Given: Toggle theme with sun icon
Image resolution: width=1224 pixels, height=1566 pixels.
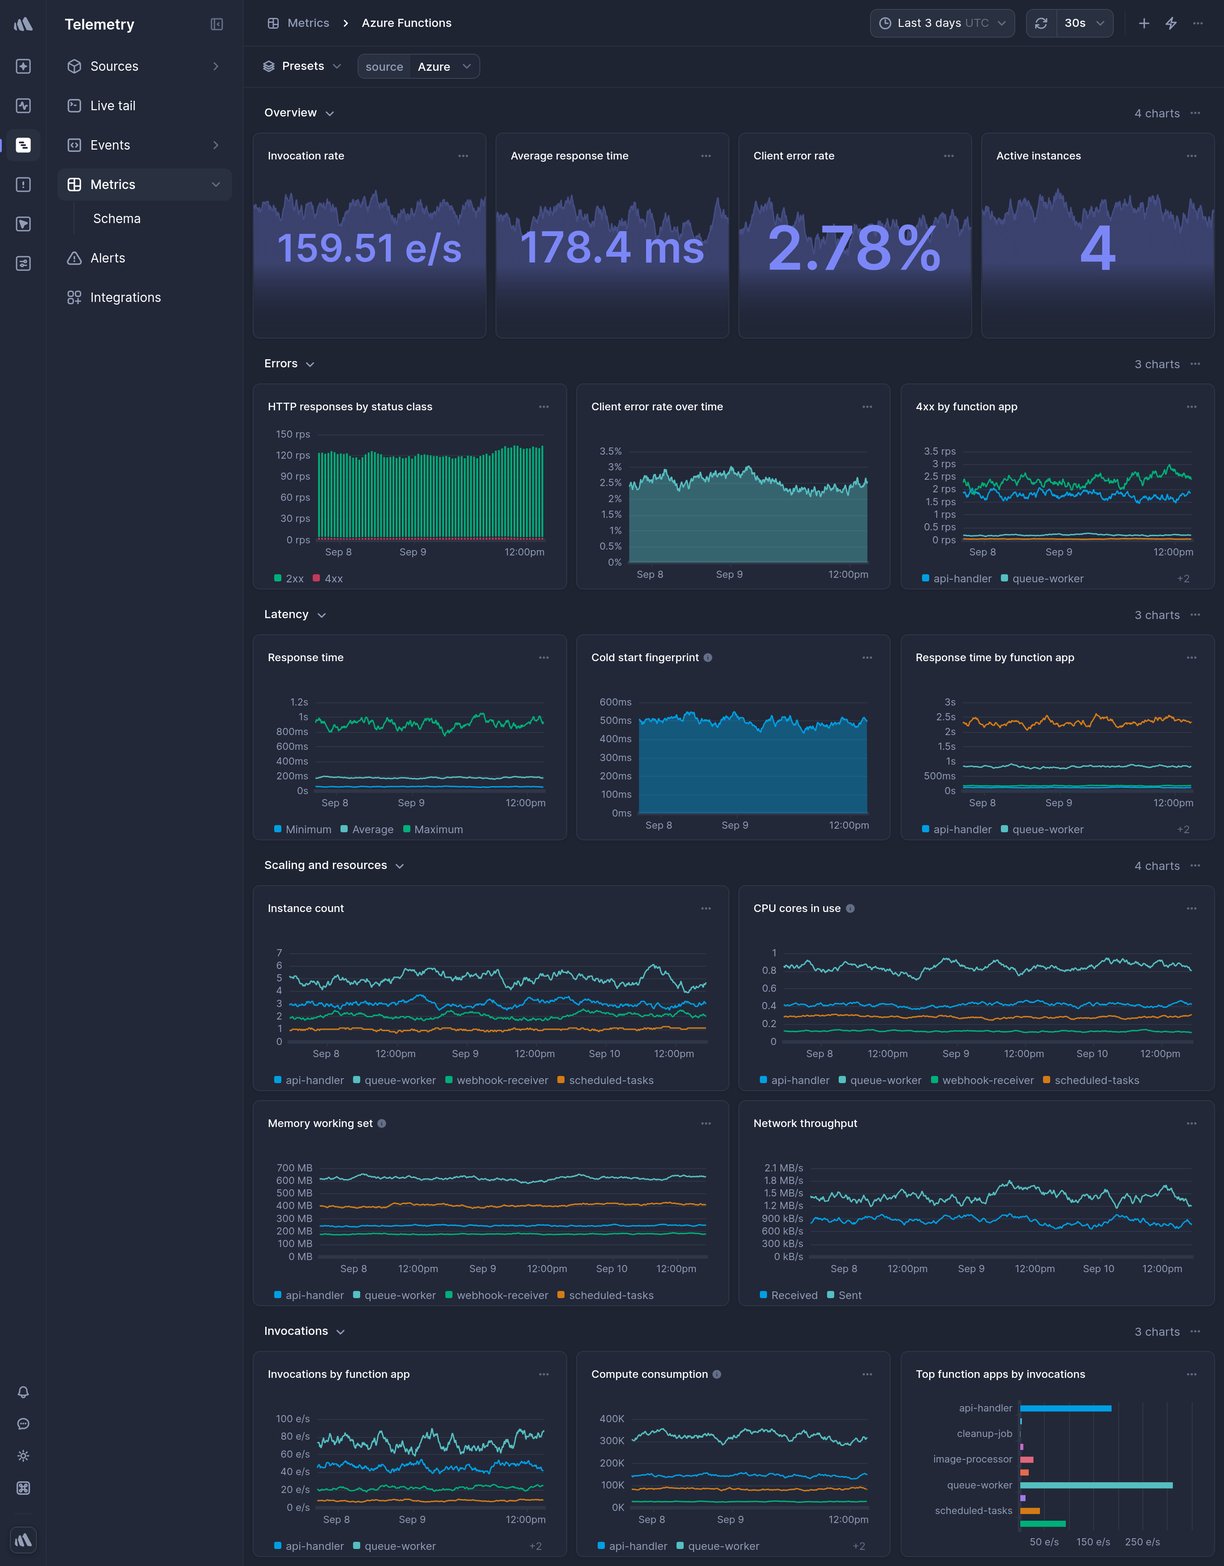Looking at the screenshot, I should click(x=23, y=1456).
